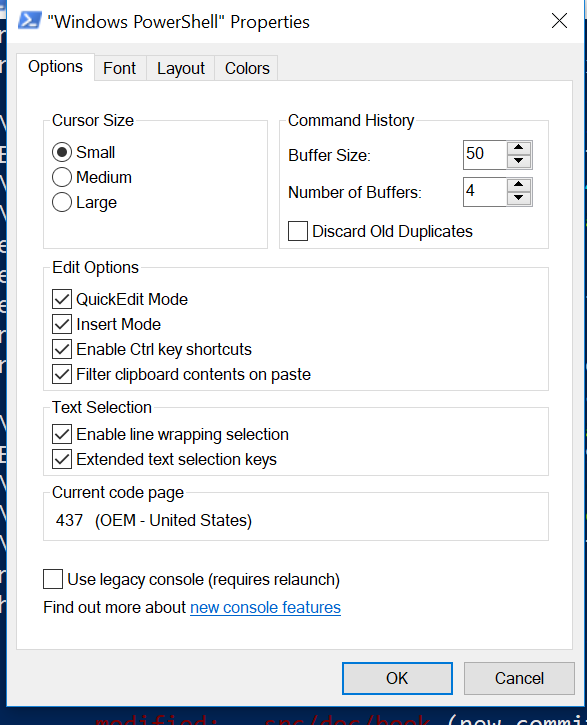The width and height of the screenshot is (587, 725).
Task: Click the PowerShell icon in the title bar
Action: [x=30, y=21]
